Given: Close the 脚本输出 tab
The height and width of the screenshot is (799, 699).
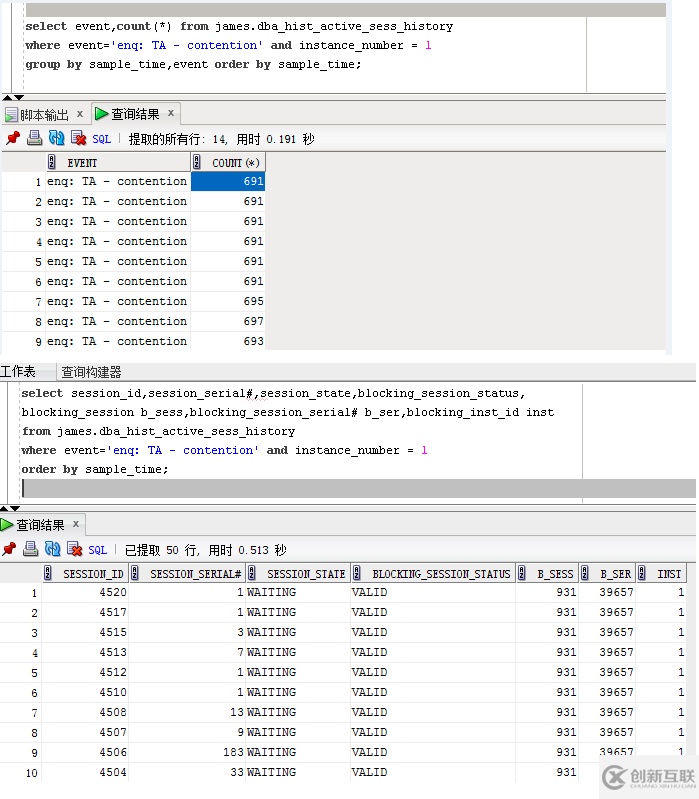Looking at the screenshot, I should tap(80, 114).
